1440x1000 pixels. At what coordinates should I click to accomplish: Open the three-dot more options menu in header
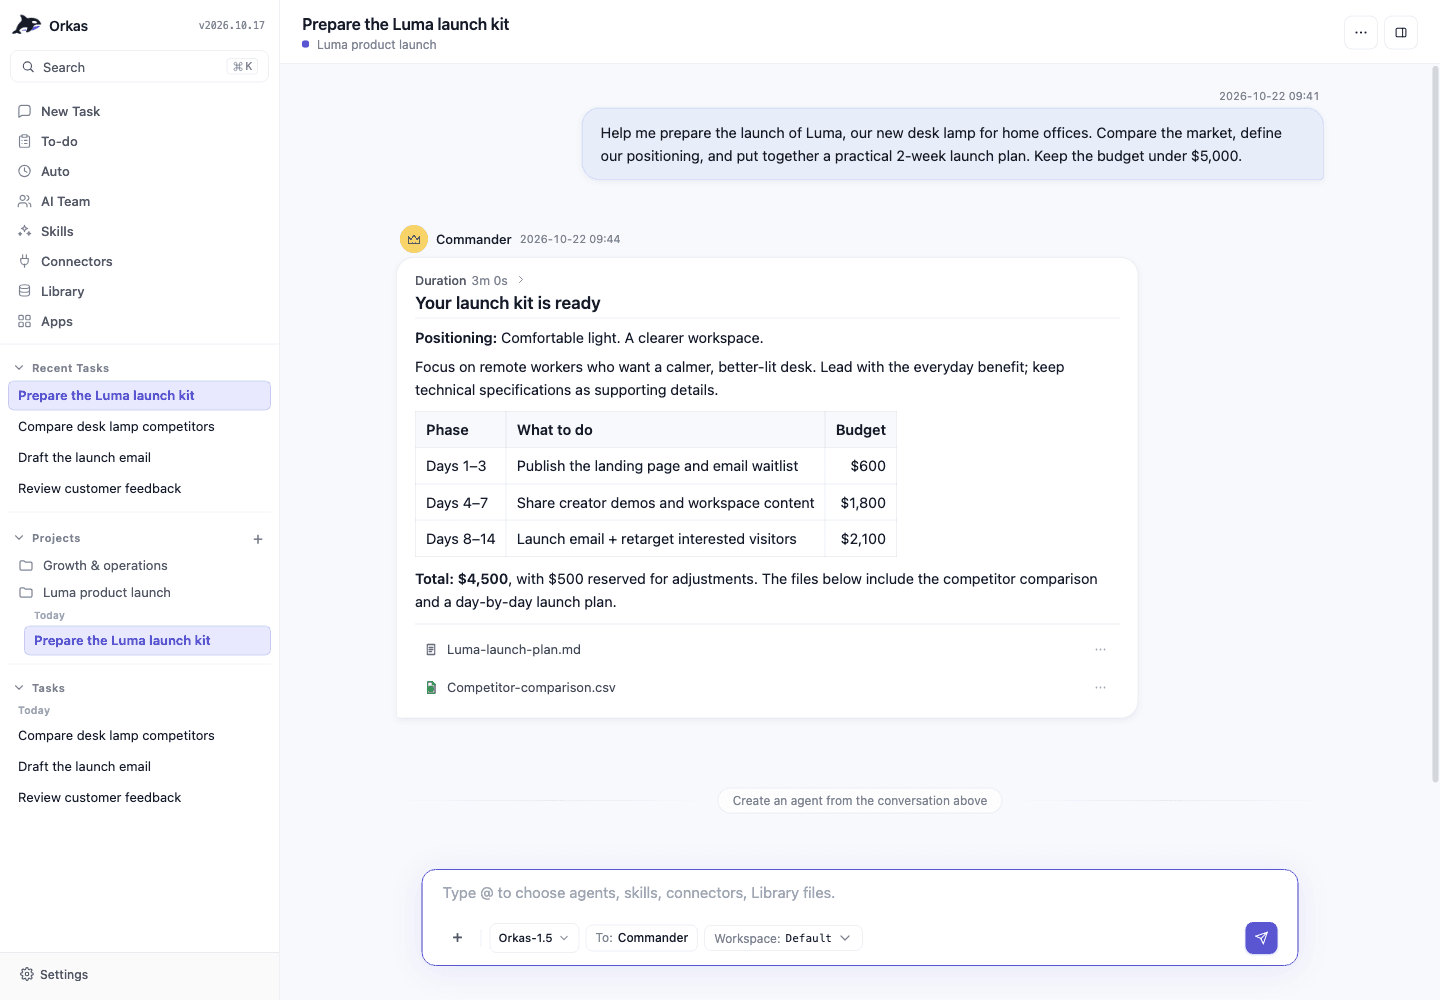[x=1361, y=33]
